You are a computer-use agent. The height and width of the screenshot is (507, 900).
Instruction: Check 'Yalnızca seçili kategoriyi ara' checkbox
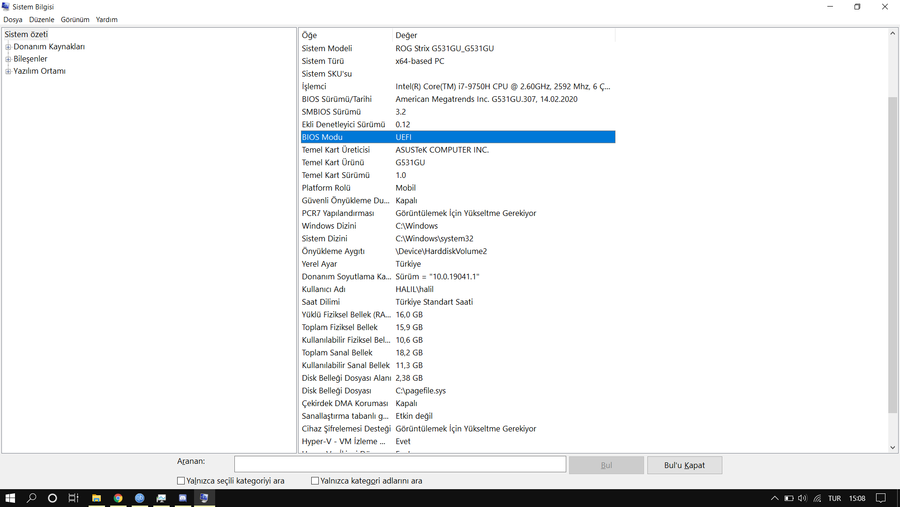[181, 481]
